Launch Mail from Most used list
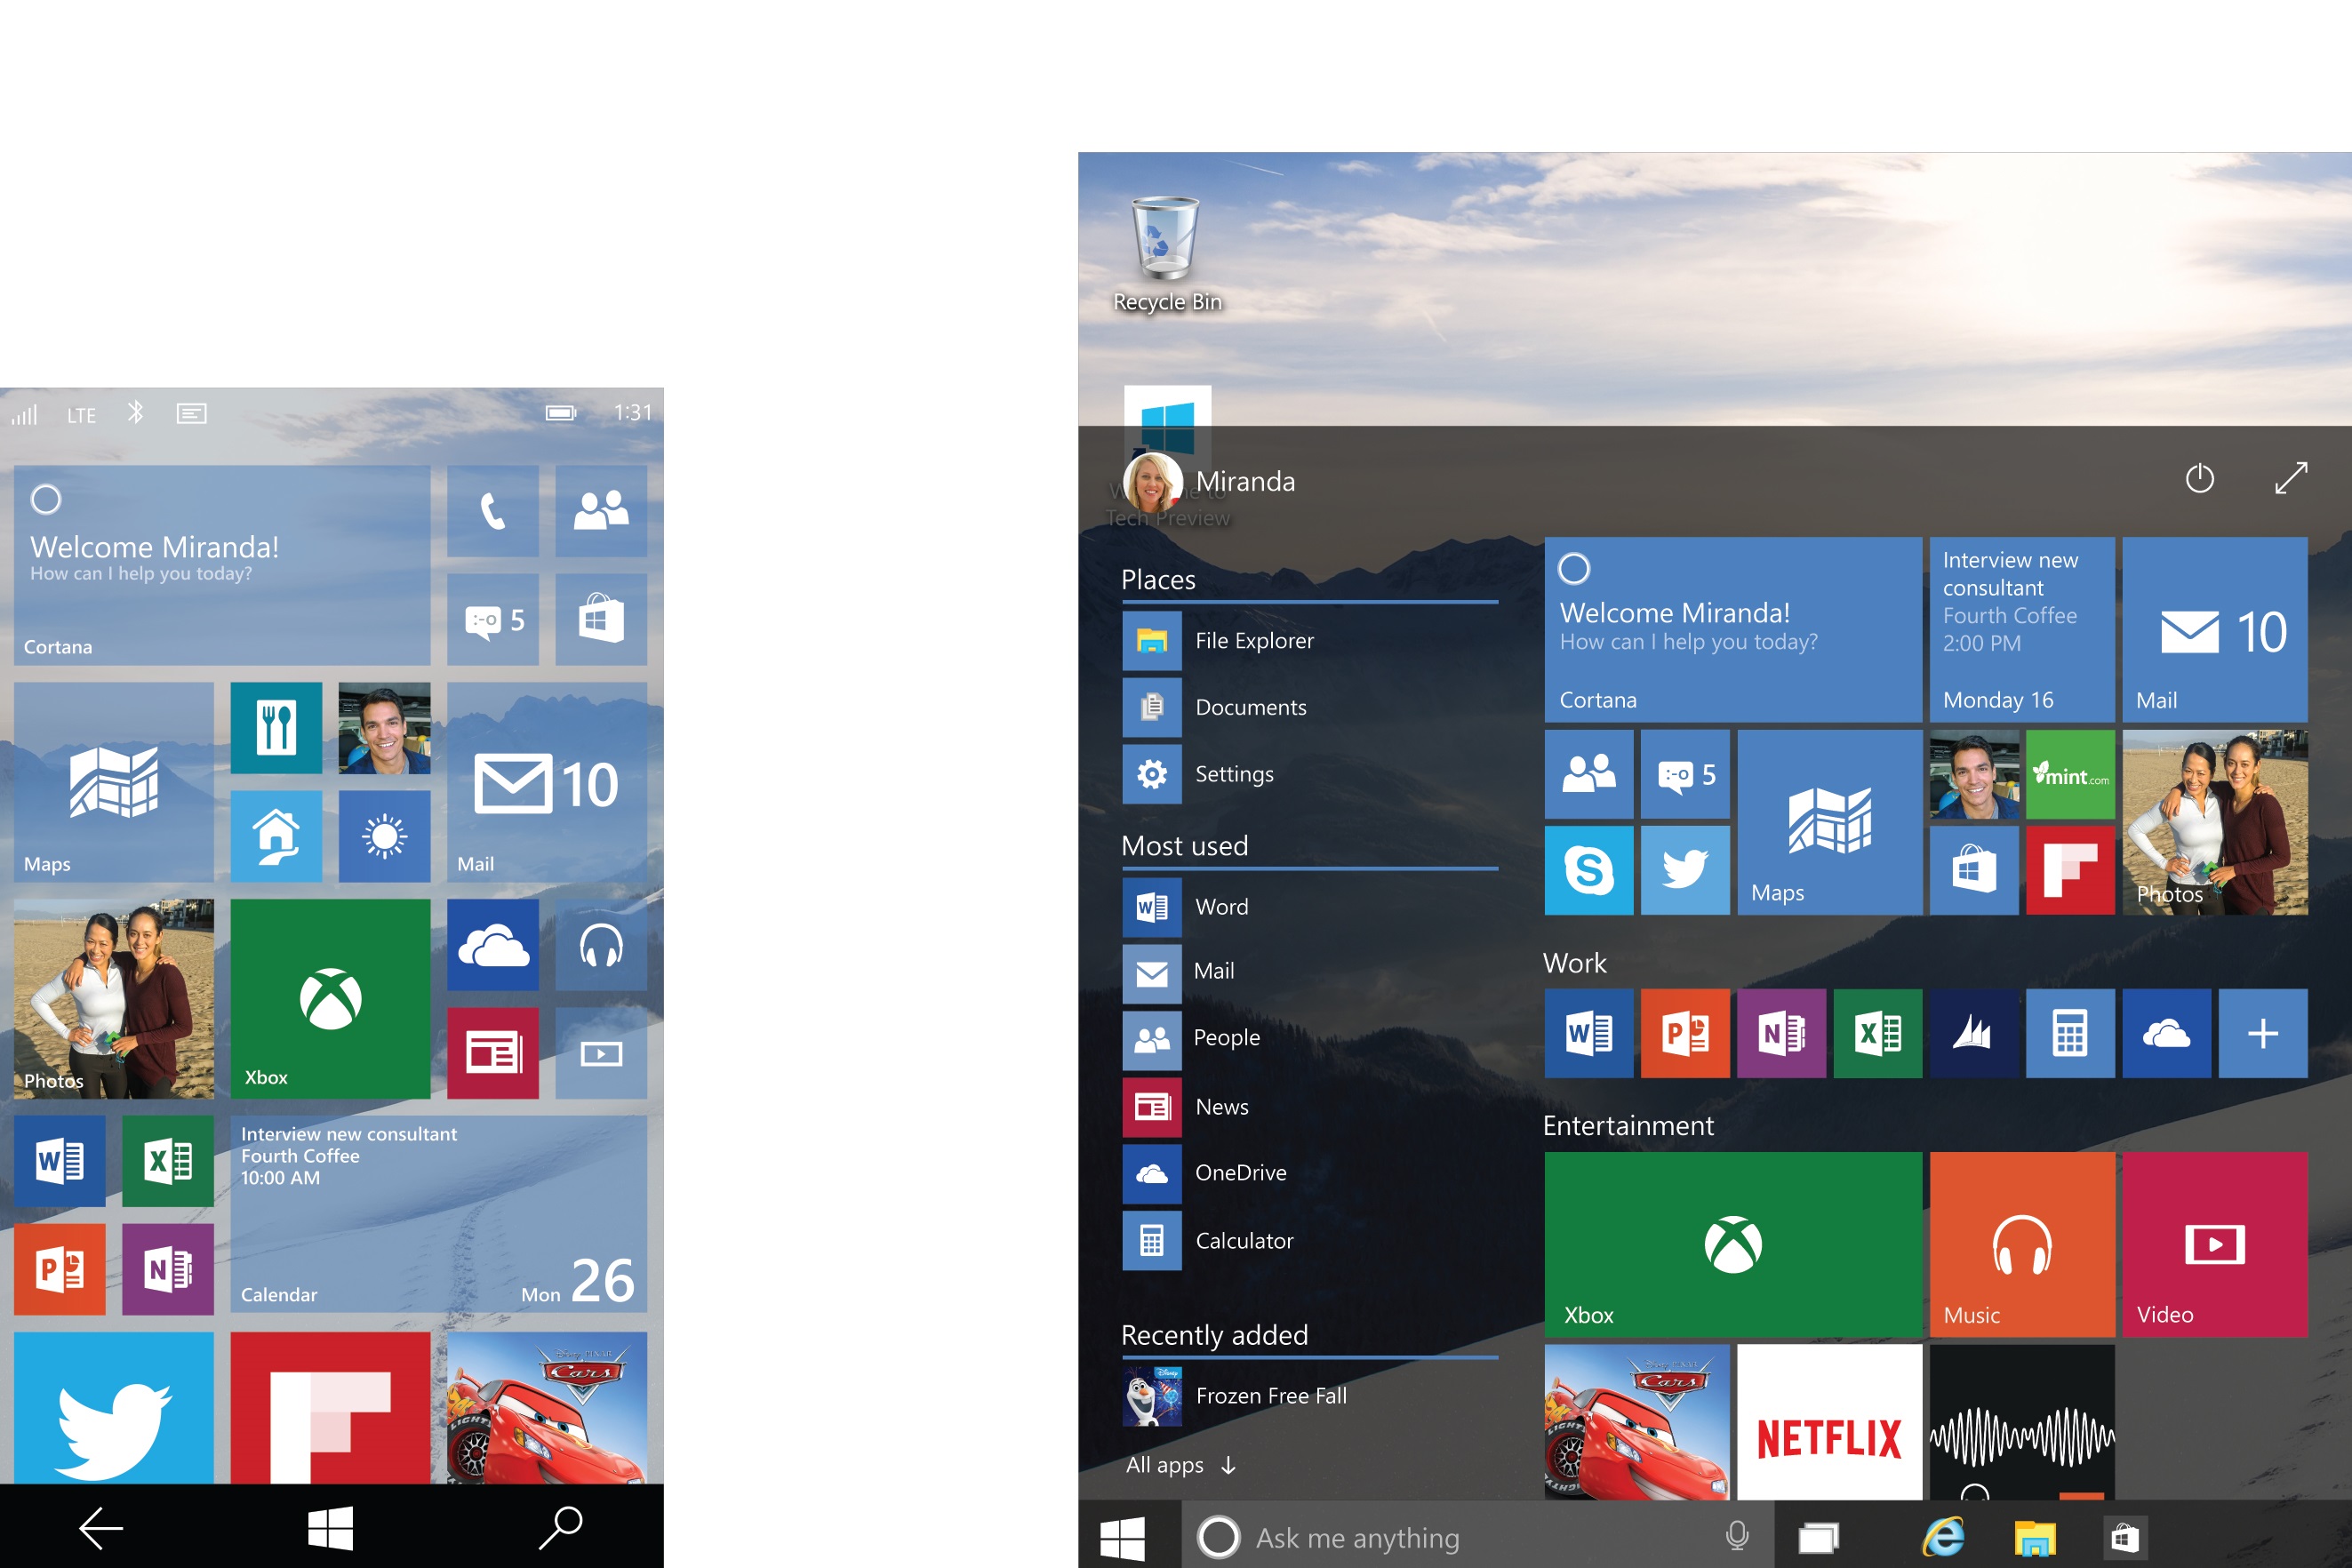The width and height of the screenshot is (2352, 1568). point(1310,972)
